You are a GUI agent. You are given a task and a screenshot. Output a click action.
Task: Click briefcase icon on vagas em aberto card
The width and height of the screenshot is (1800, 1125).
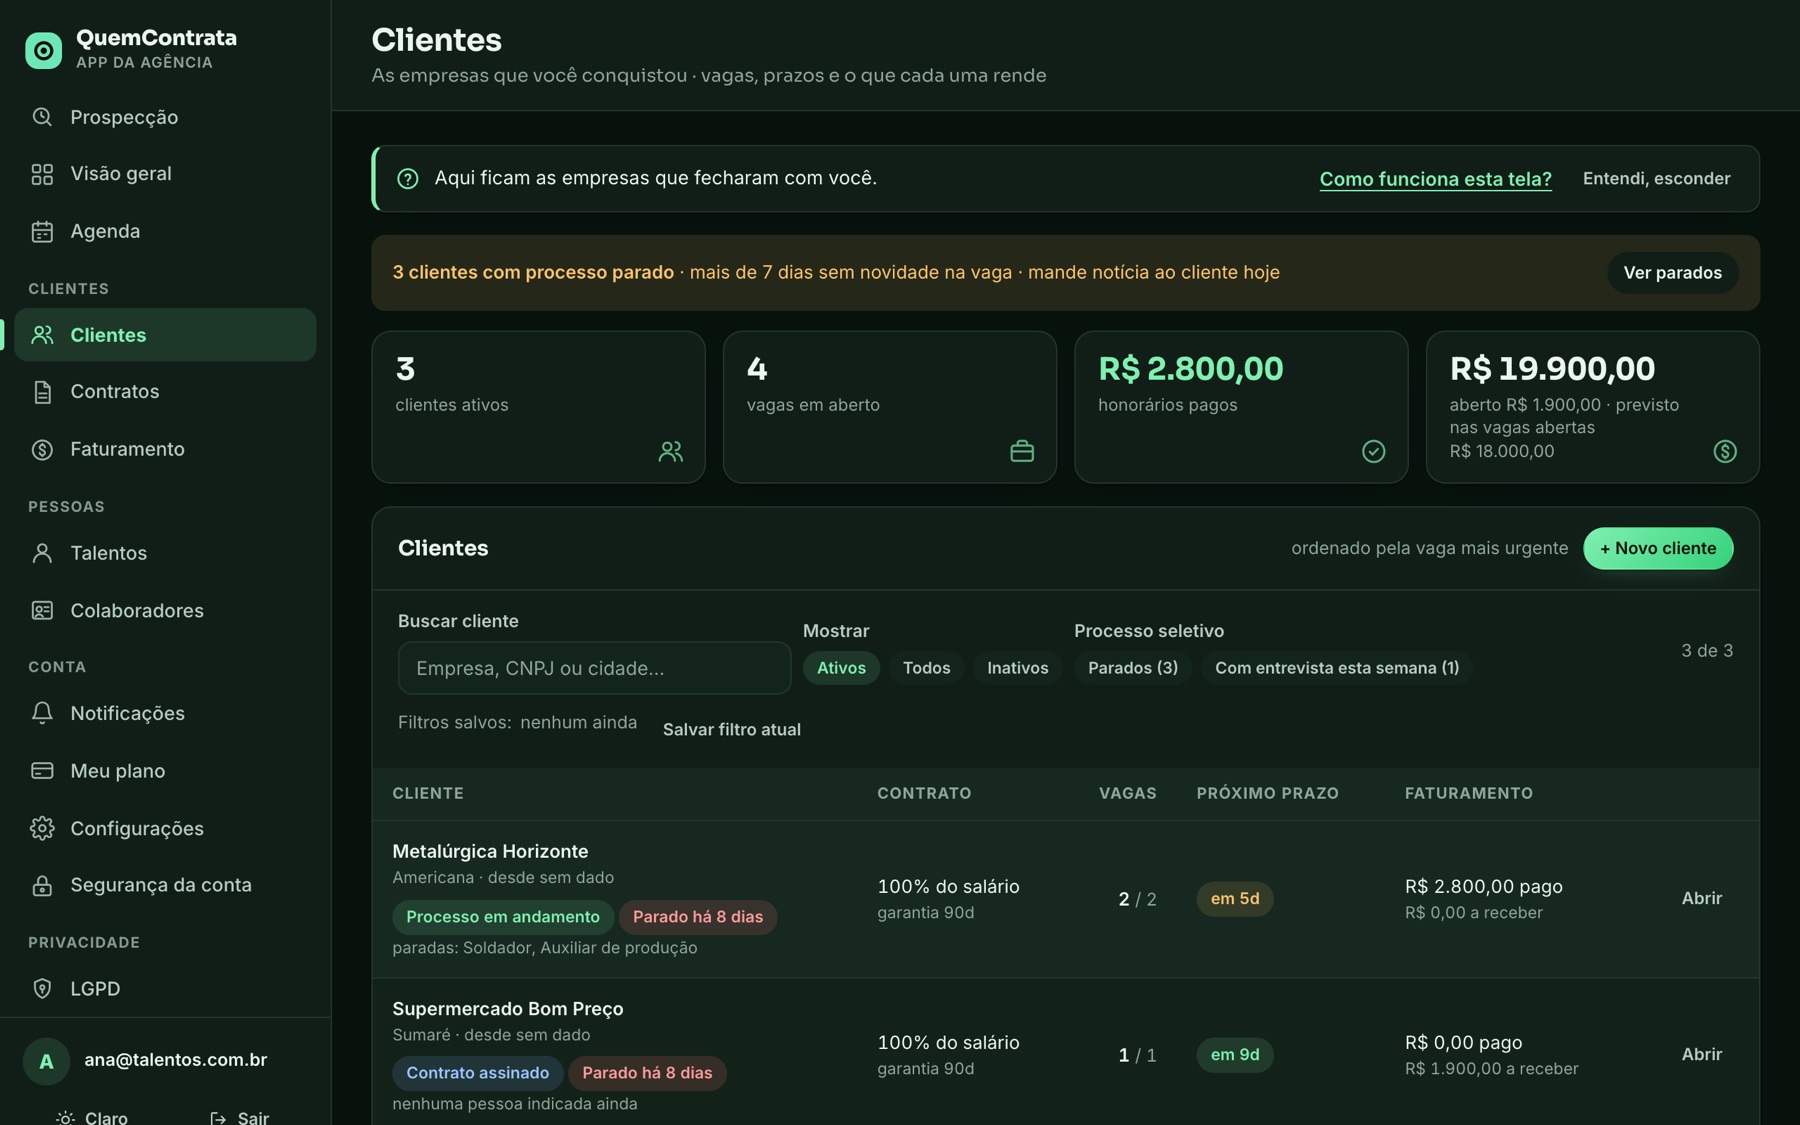(1022, 451)
